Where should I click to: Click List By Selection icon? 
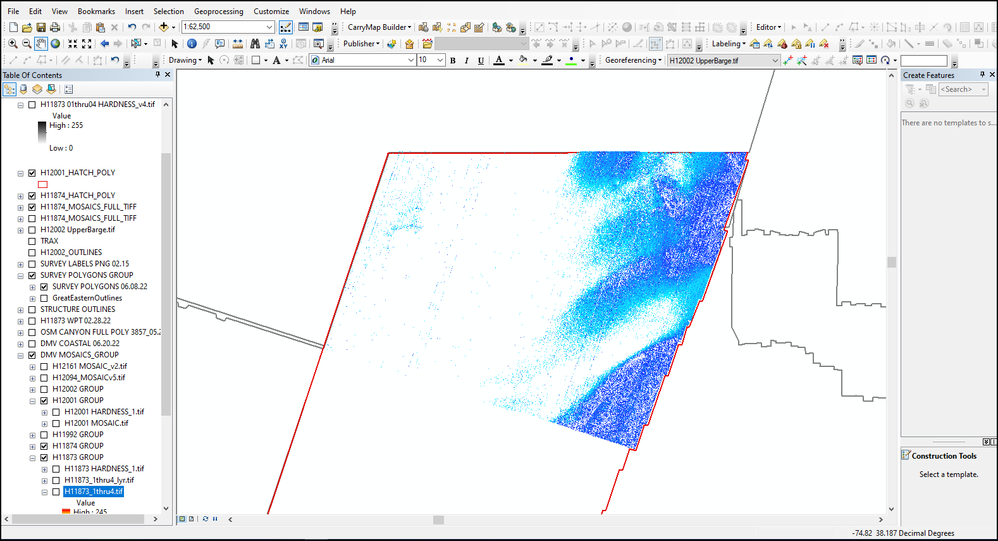point(51,90)
